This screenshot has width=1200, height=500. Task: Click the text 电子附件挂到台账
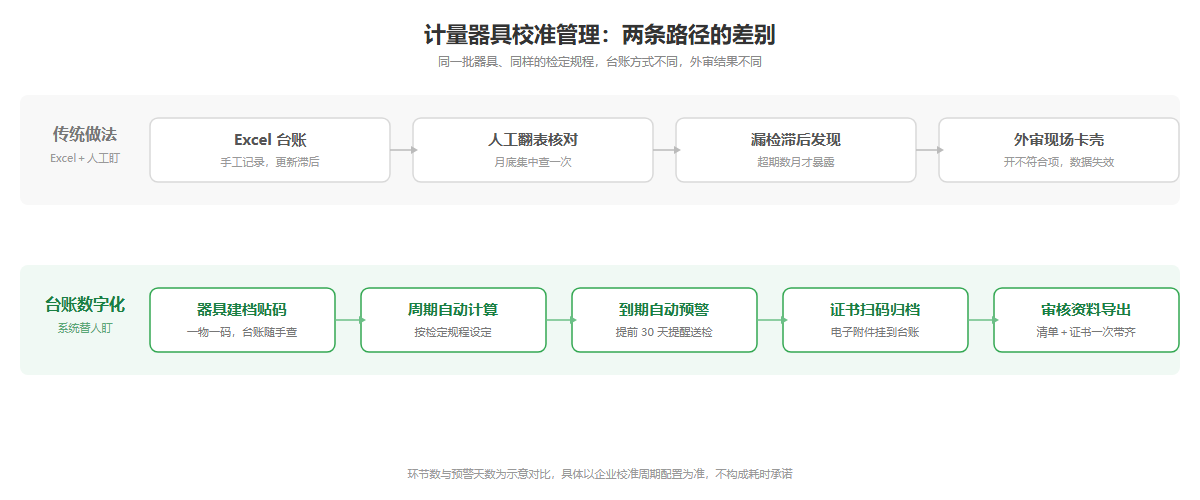point(875,332)
